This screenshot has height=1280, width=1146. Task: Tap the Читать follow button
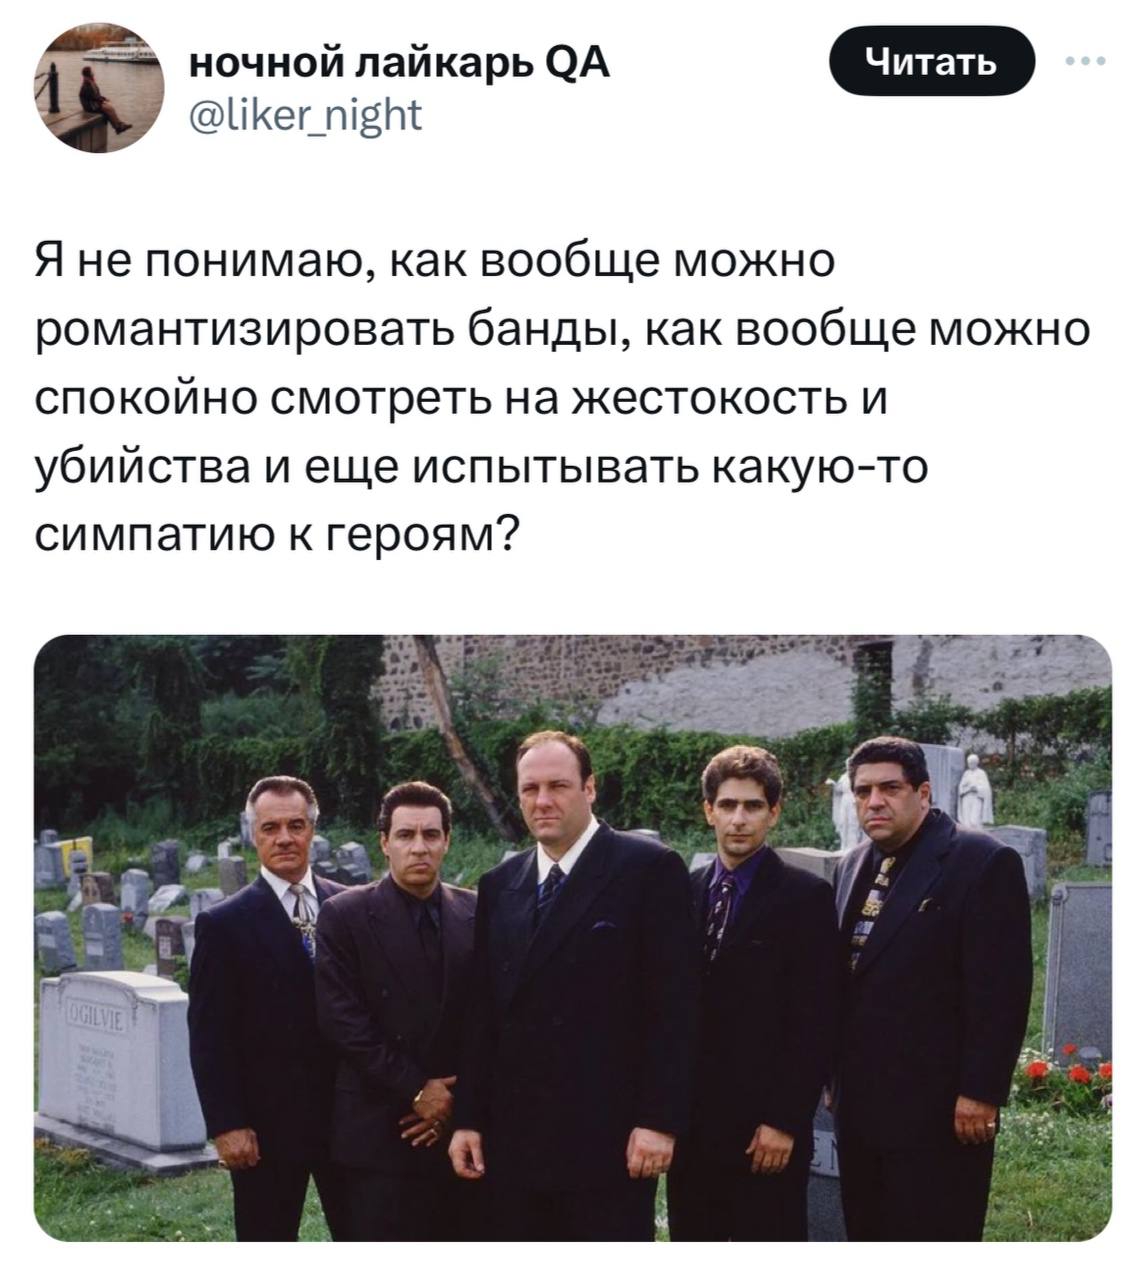point(932,62)
